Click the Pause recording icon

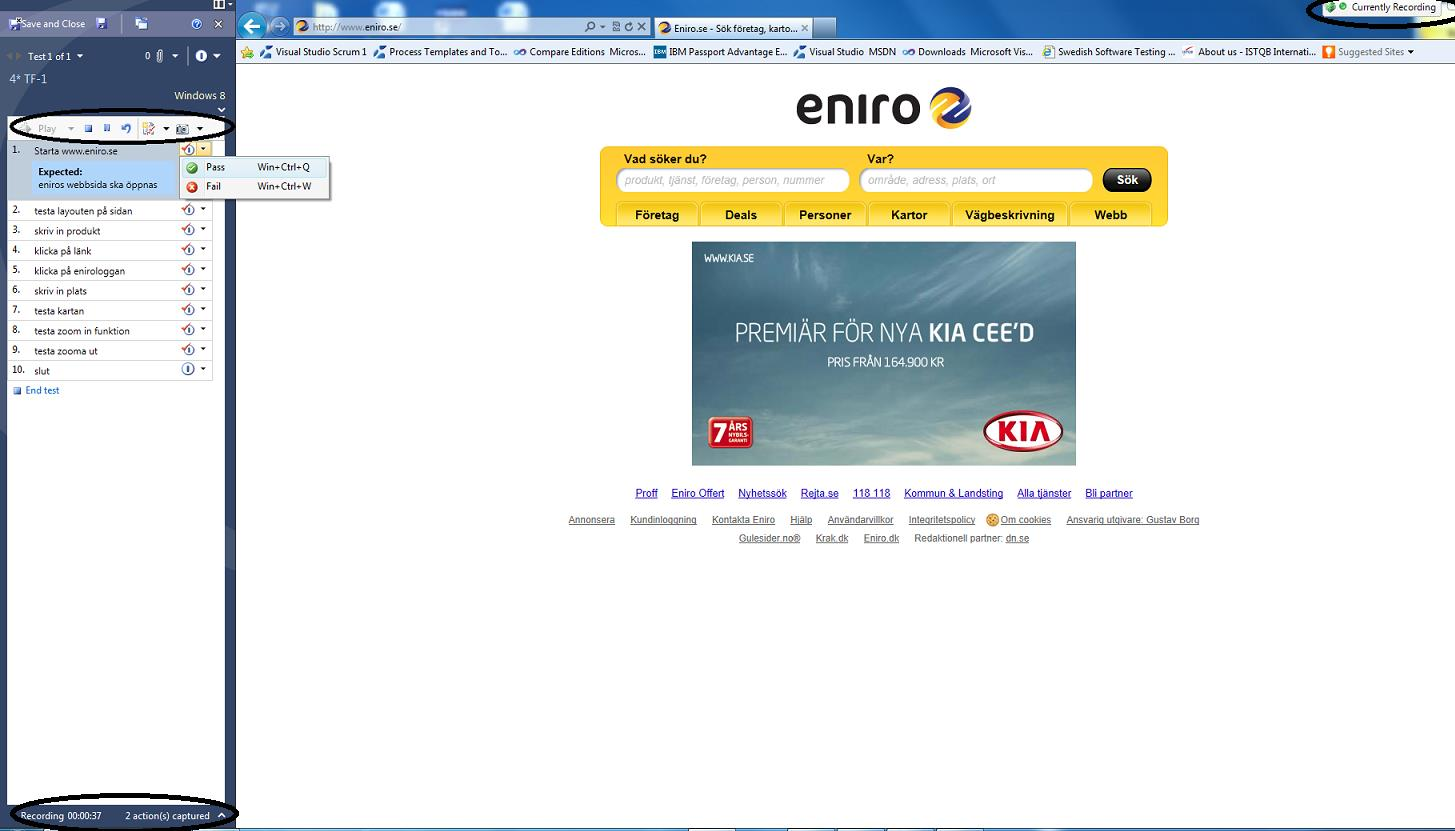(x=107, y=128)
